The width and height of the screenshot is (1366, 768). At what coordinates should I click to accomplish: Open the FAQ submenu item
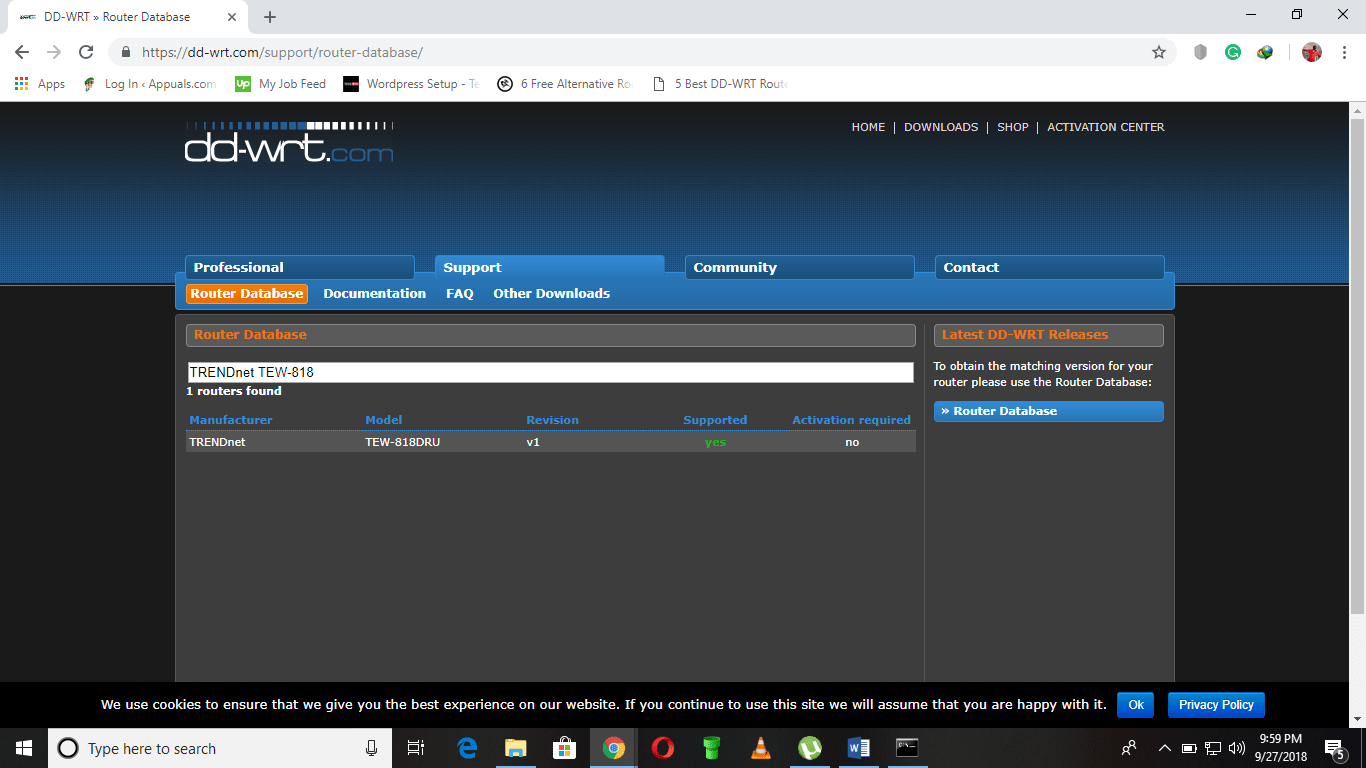pyautogui.click(x=460, y=293)
